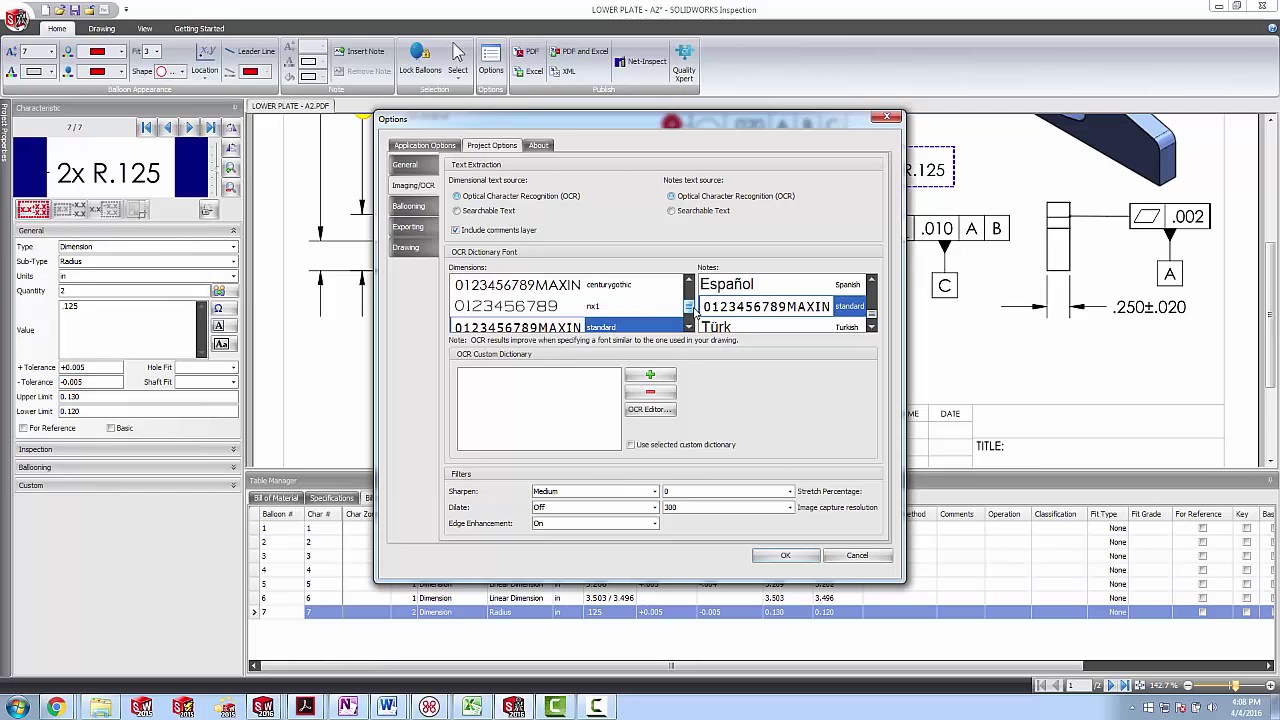Go to the next characteristic
Image resolution: width=1280 pixels, height=720 pixels.
[189, 128]
